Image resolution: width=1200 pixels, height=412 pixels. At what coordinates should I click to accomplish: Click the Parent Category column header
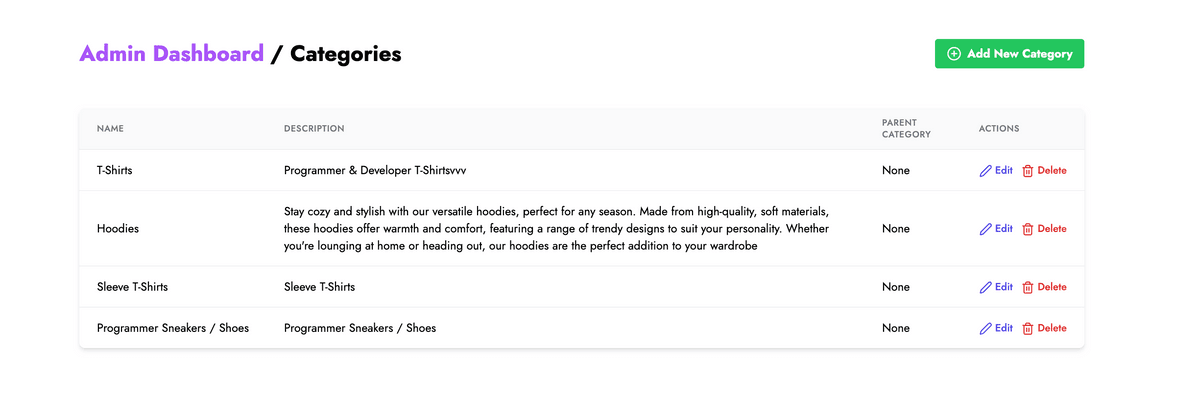906,129
